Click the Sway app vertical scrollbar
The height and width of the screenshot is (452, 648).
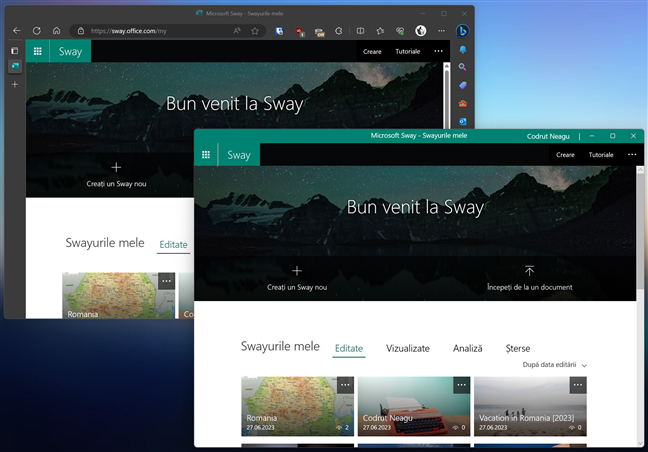(x=640, y=231)
